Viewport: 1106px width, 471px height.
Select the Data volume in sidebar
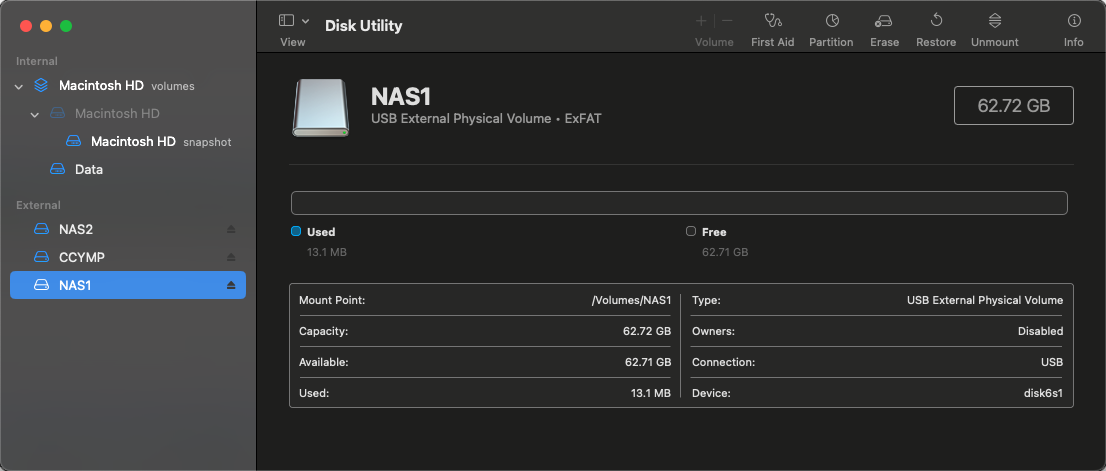tap(88, 170)
